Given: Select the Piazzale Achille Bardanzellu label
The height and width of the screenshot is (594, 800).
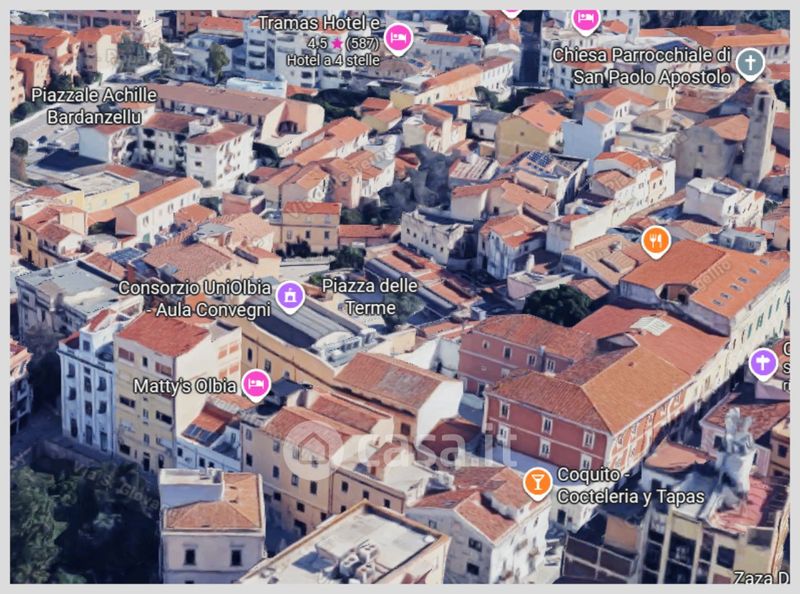Looking at the screenshot, I should tap(93, 104).
